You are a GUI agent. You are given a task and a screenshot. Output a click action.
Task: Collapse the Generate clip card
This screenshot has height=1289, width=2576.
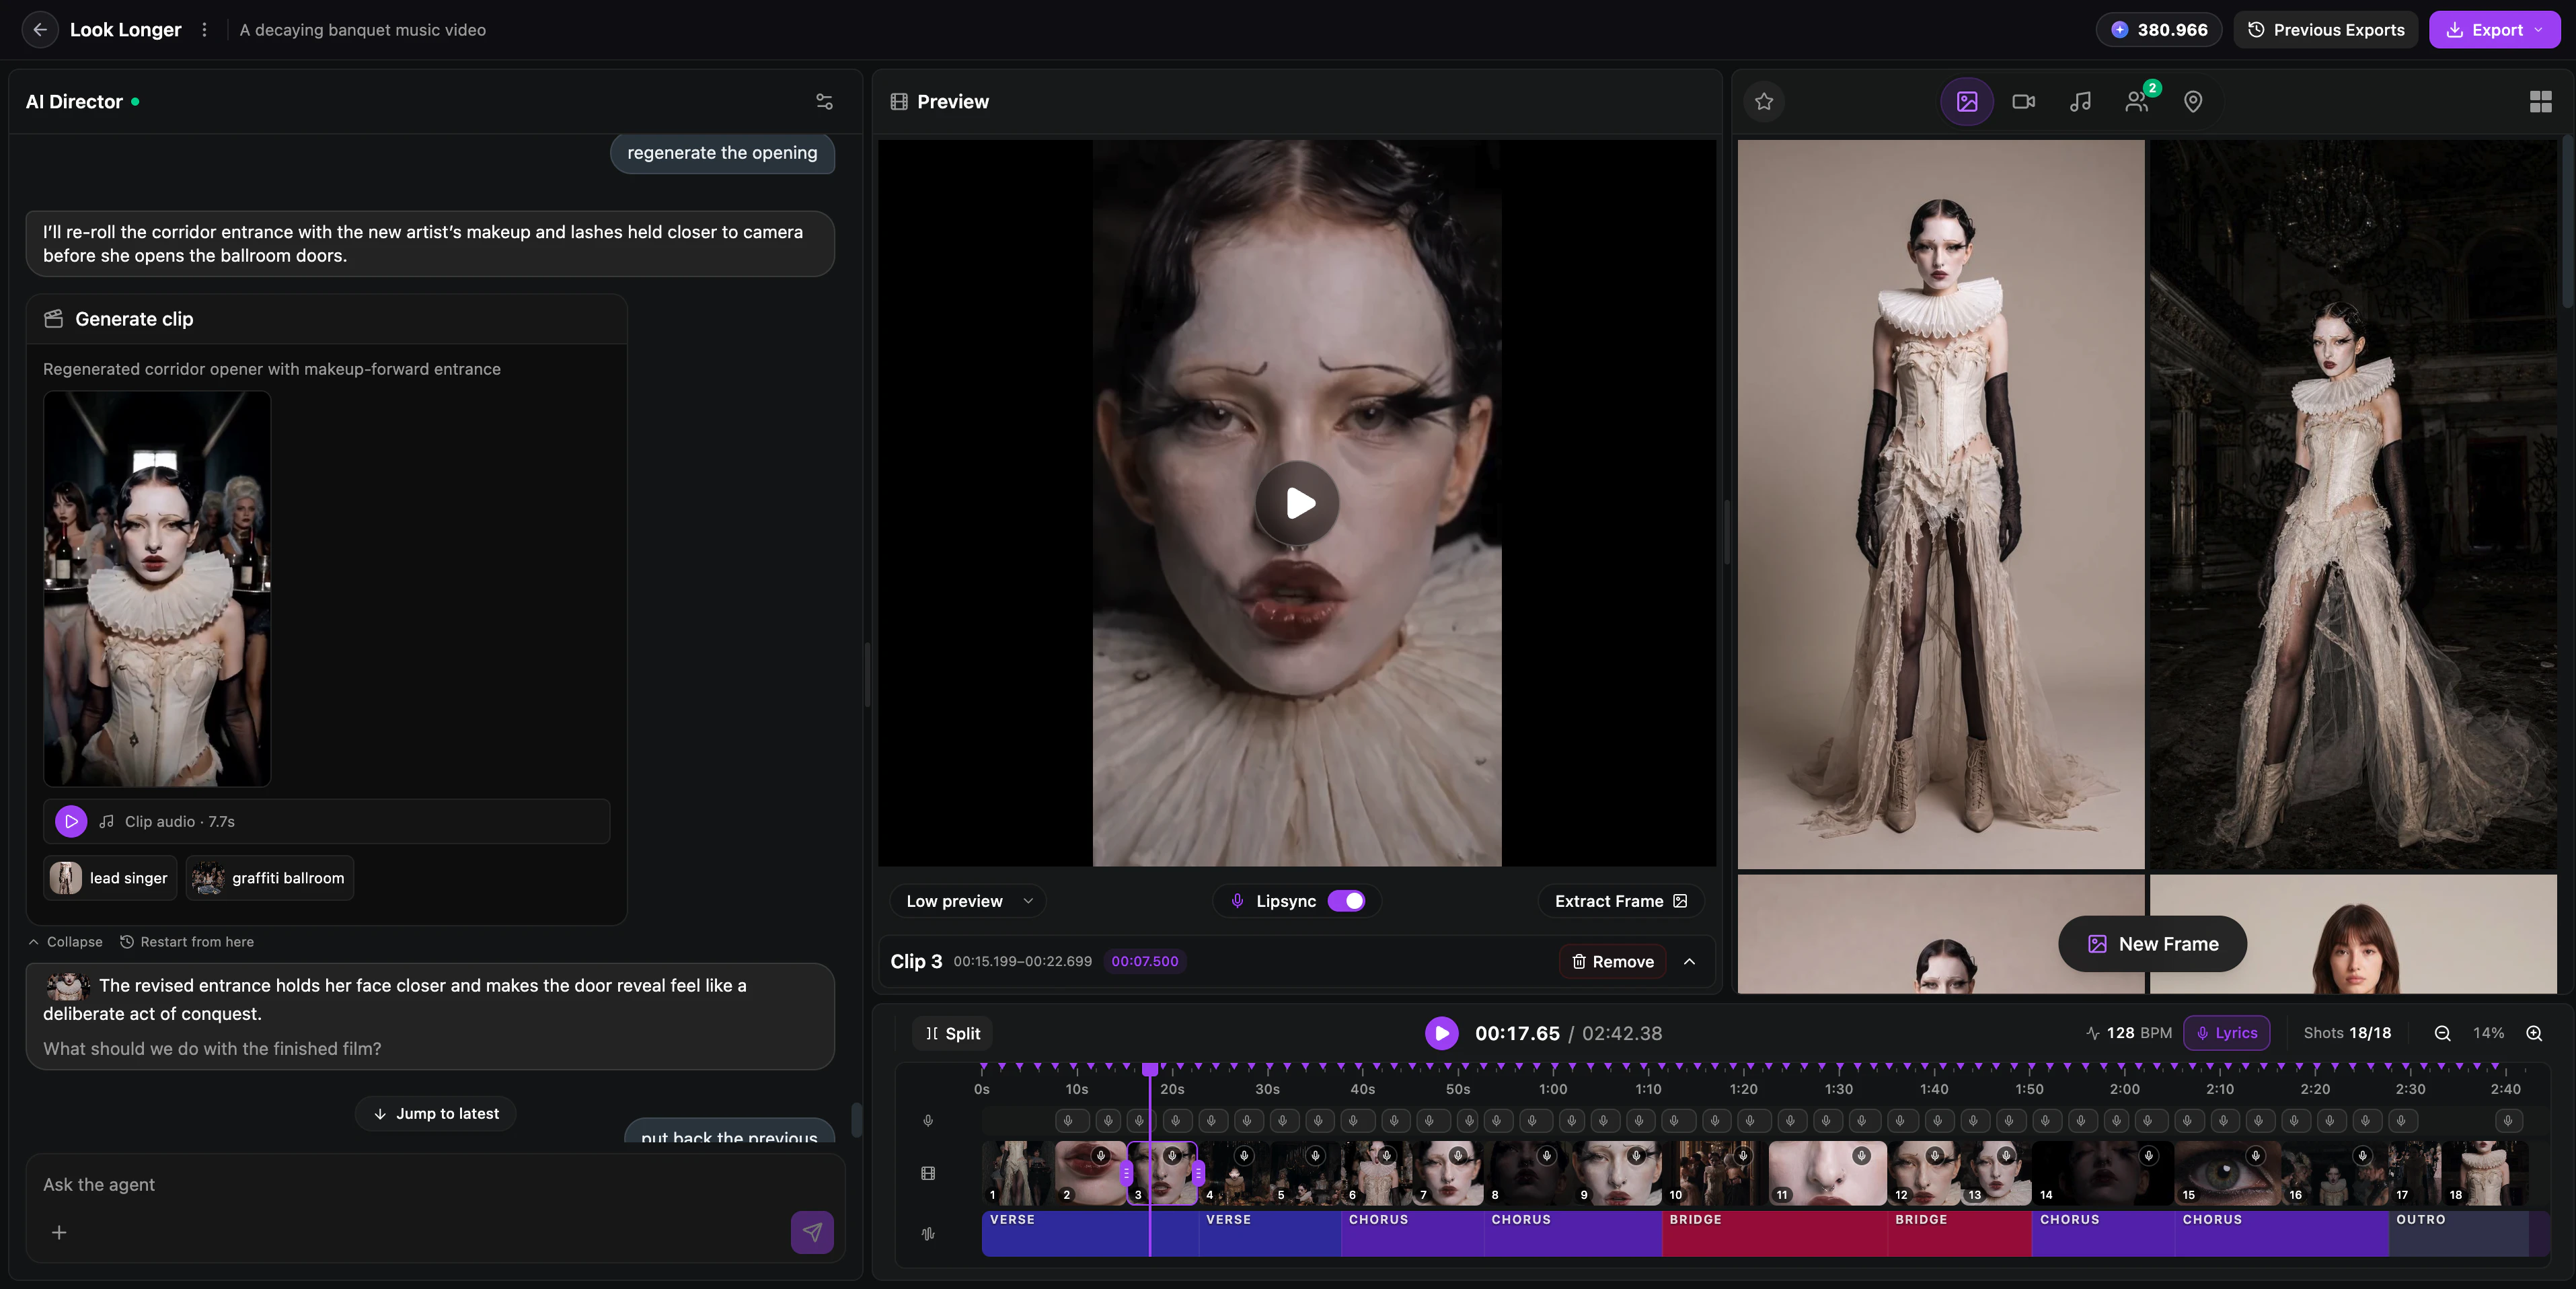click(65, 942)
